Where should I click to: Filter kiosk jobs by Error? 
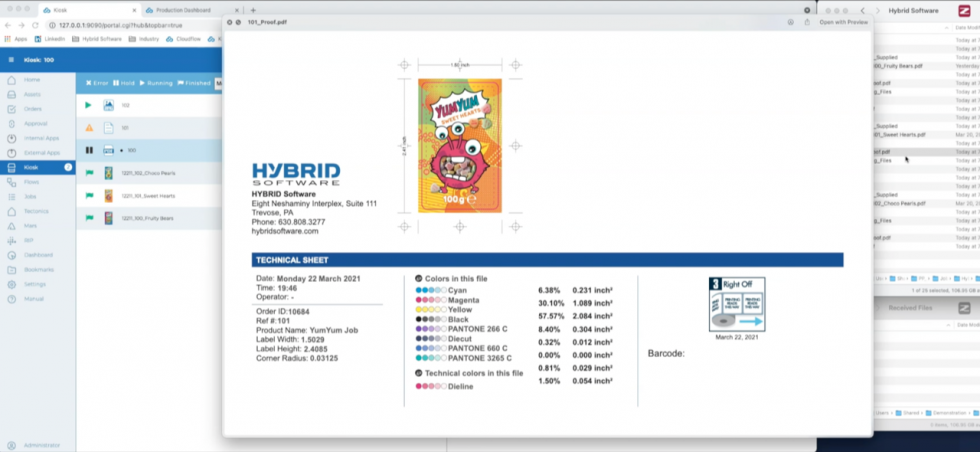pyautogui.click(x=97, y=83)
